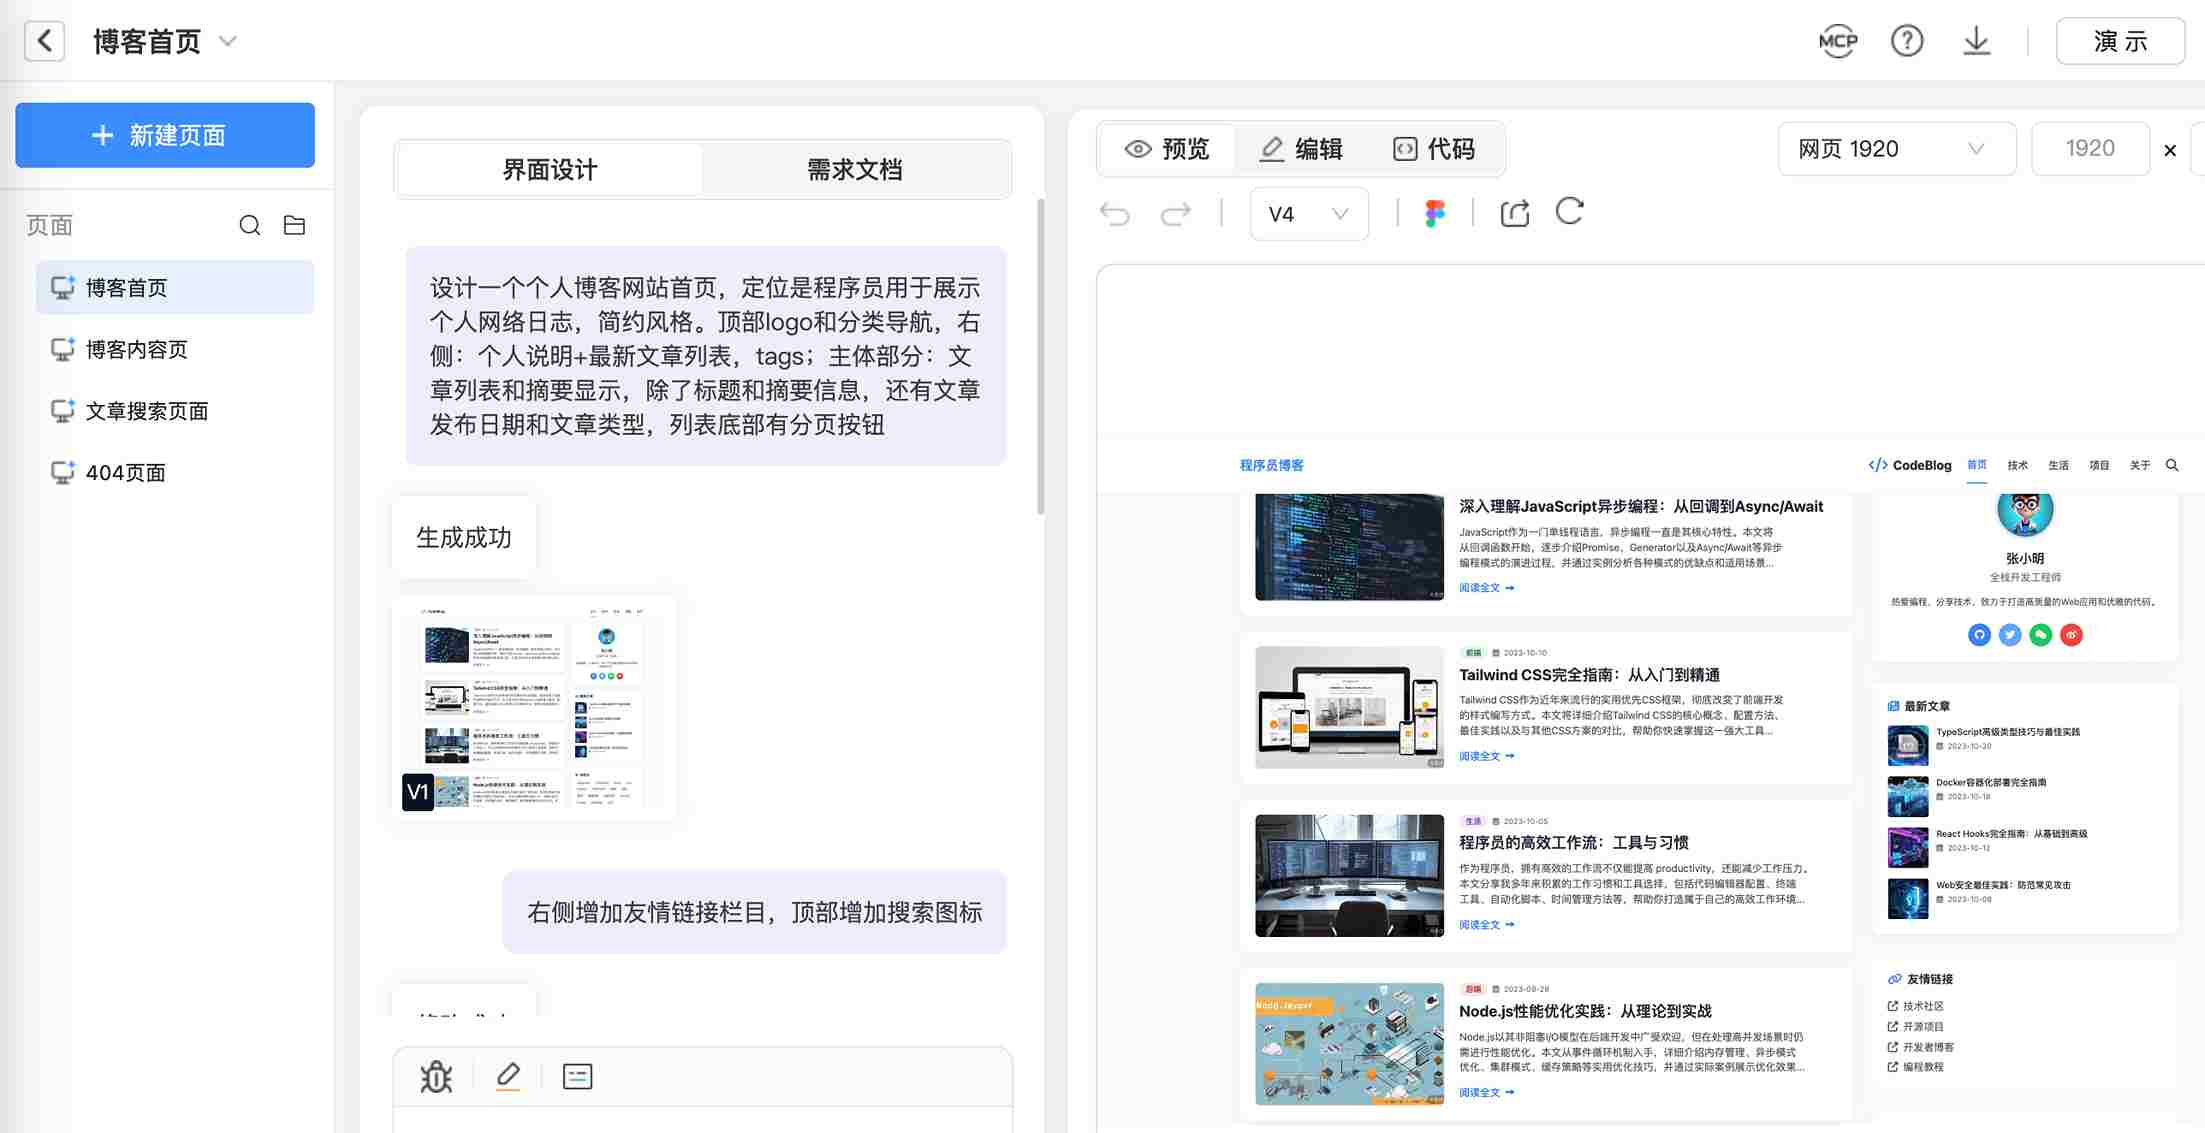Click the share export icon
The width and height of the screenshot is (2205, 1133).
tap(1514, 213)
